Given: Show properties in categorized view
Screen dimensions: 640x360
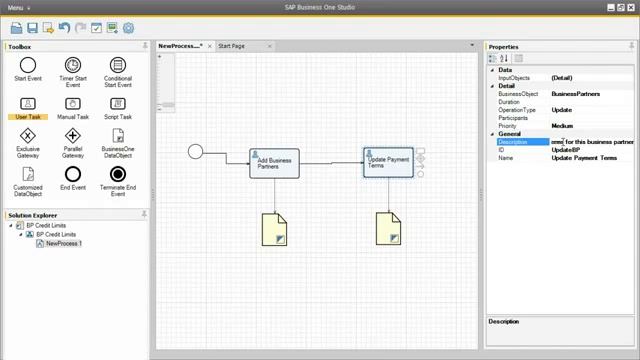Looking at the screenshot, I should click(x=493, y=59).
